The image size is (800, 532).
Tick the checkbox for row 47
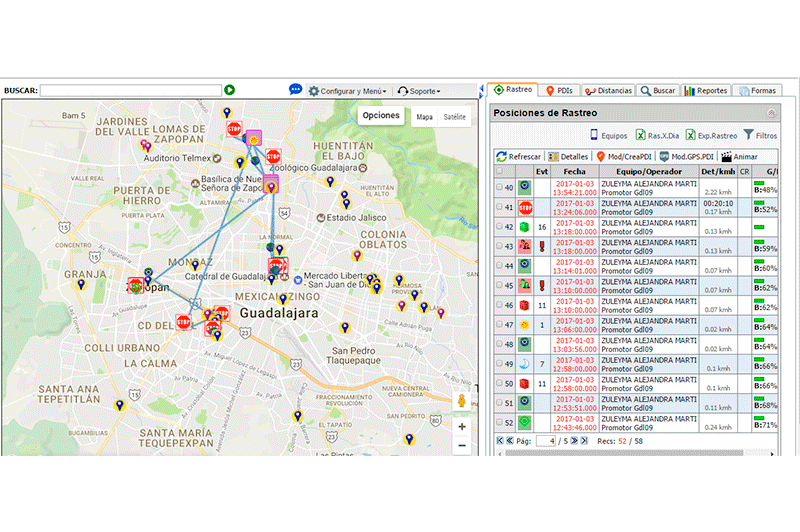(x=499, y=325)
